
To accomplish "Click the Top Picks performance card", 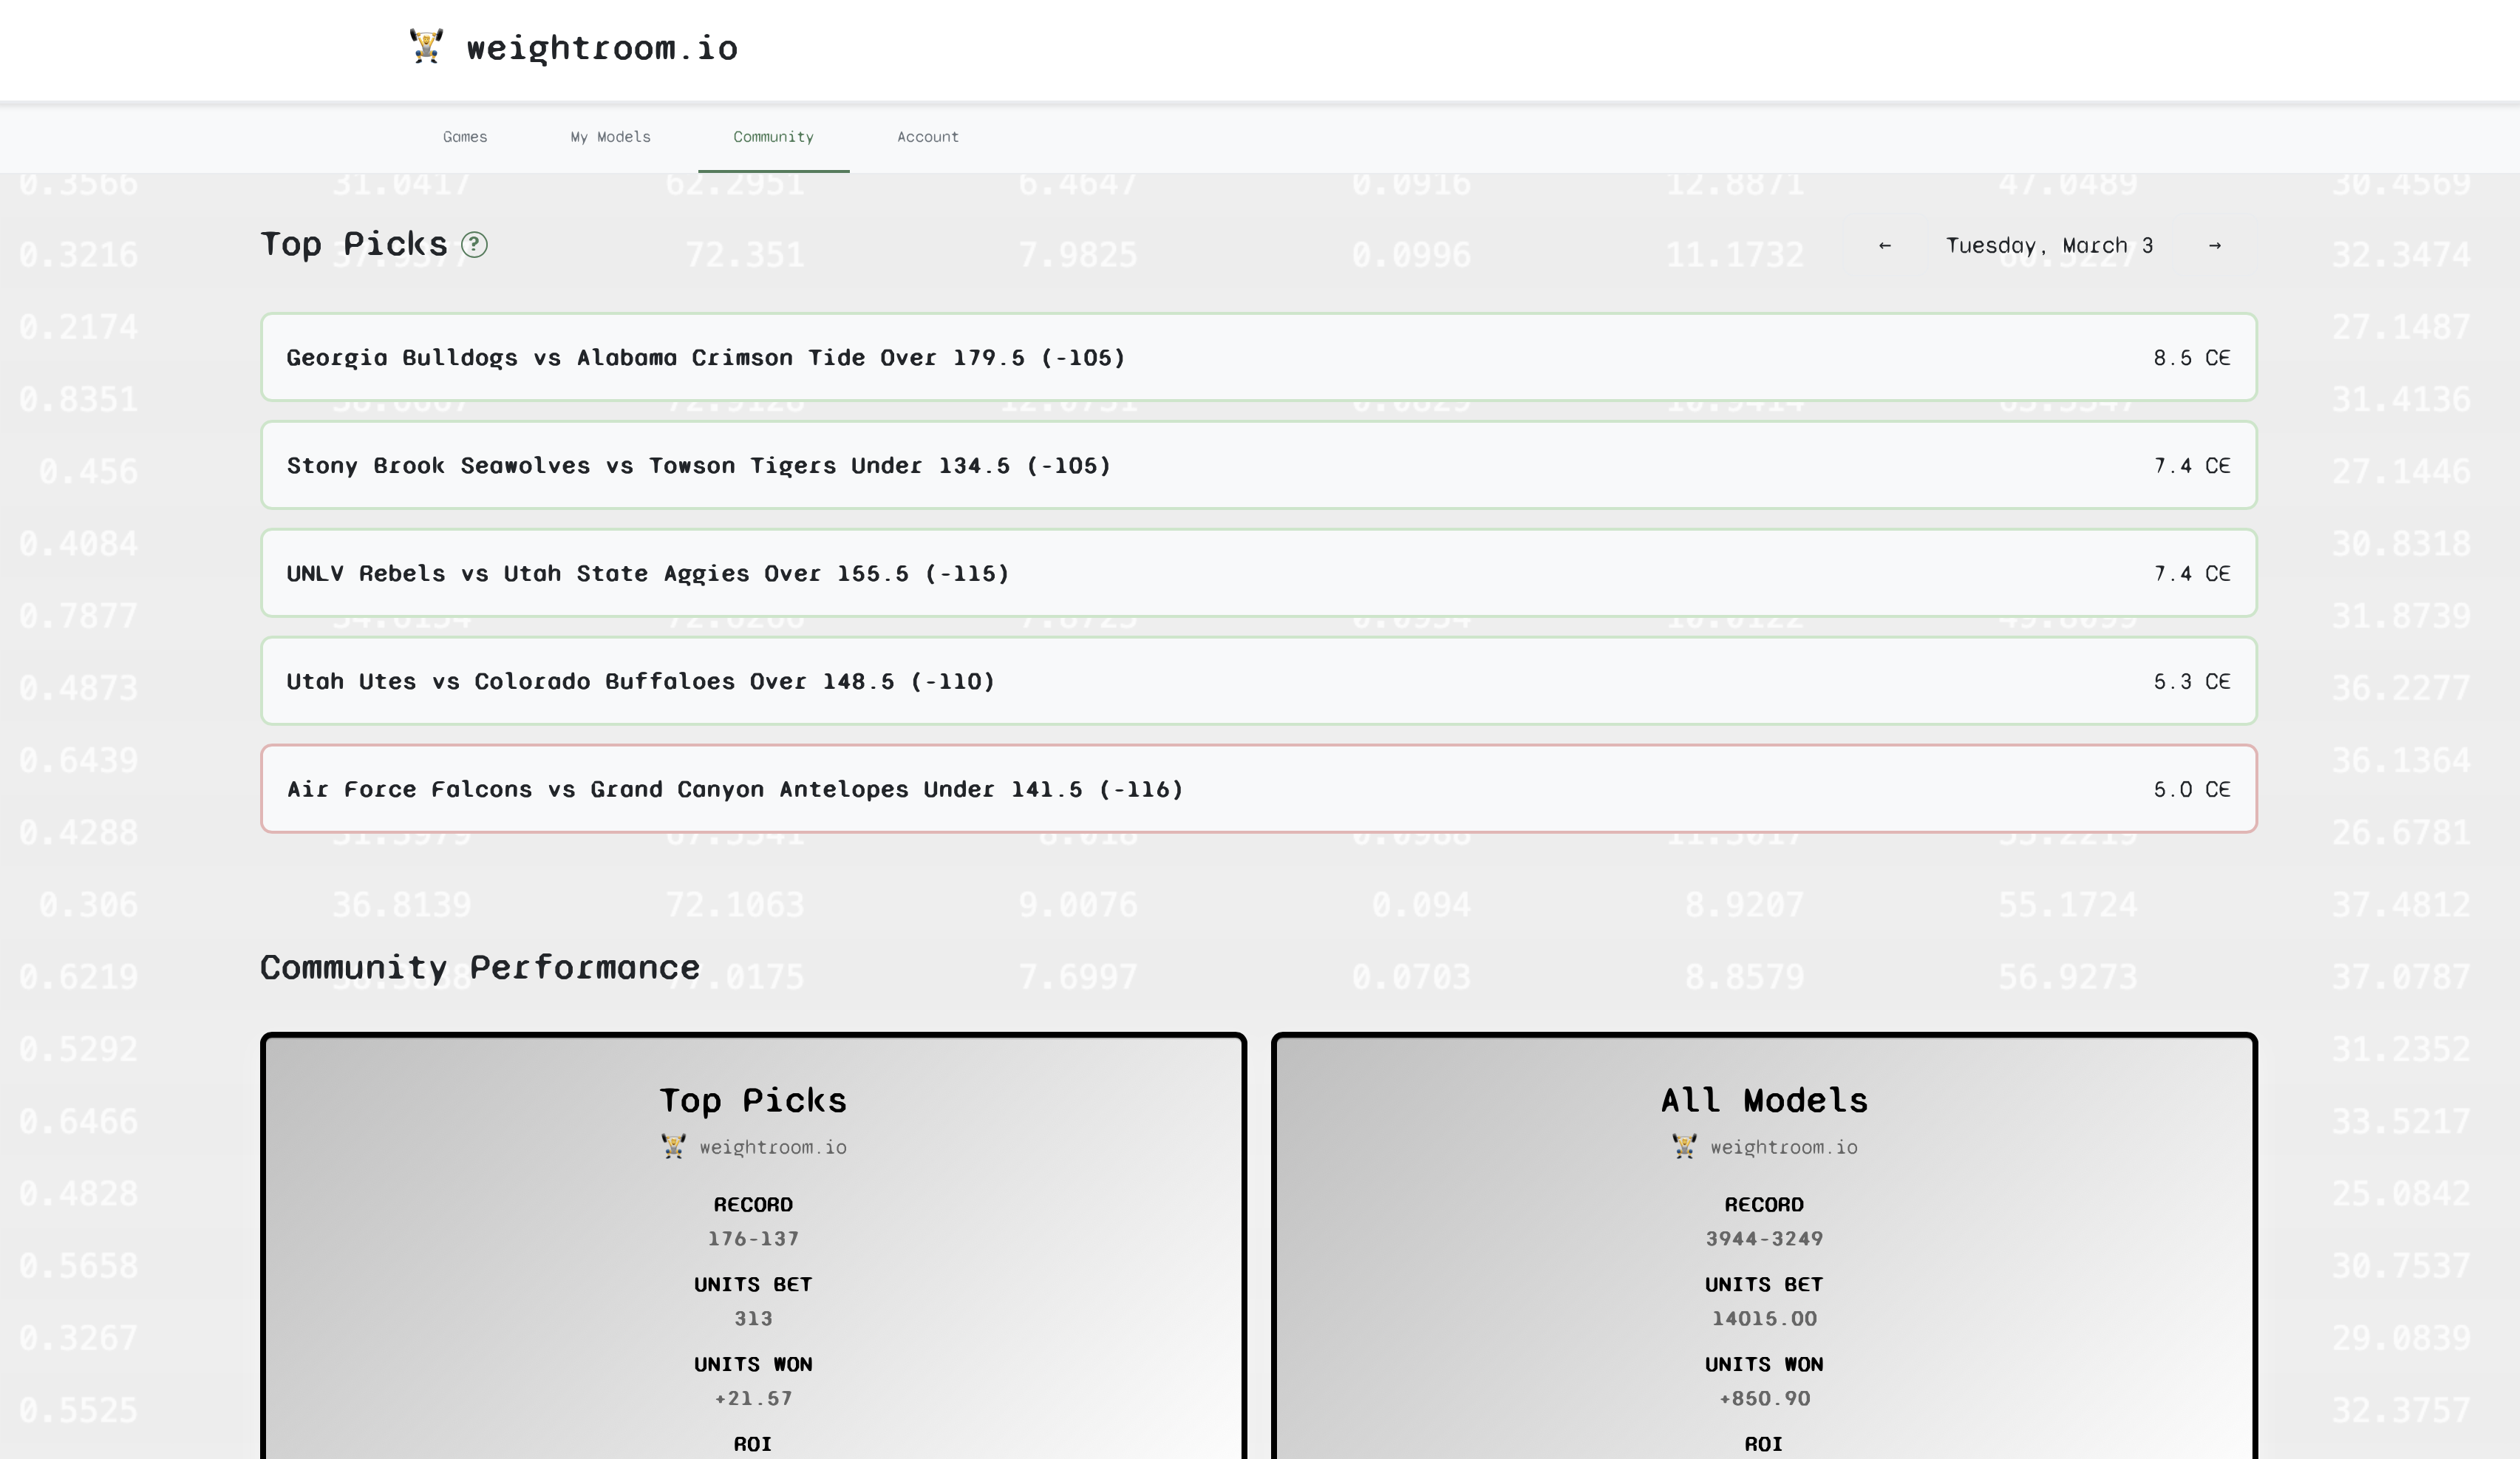I will tap(753, 1250).
